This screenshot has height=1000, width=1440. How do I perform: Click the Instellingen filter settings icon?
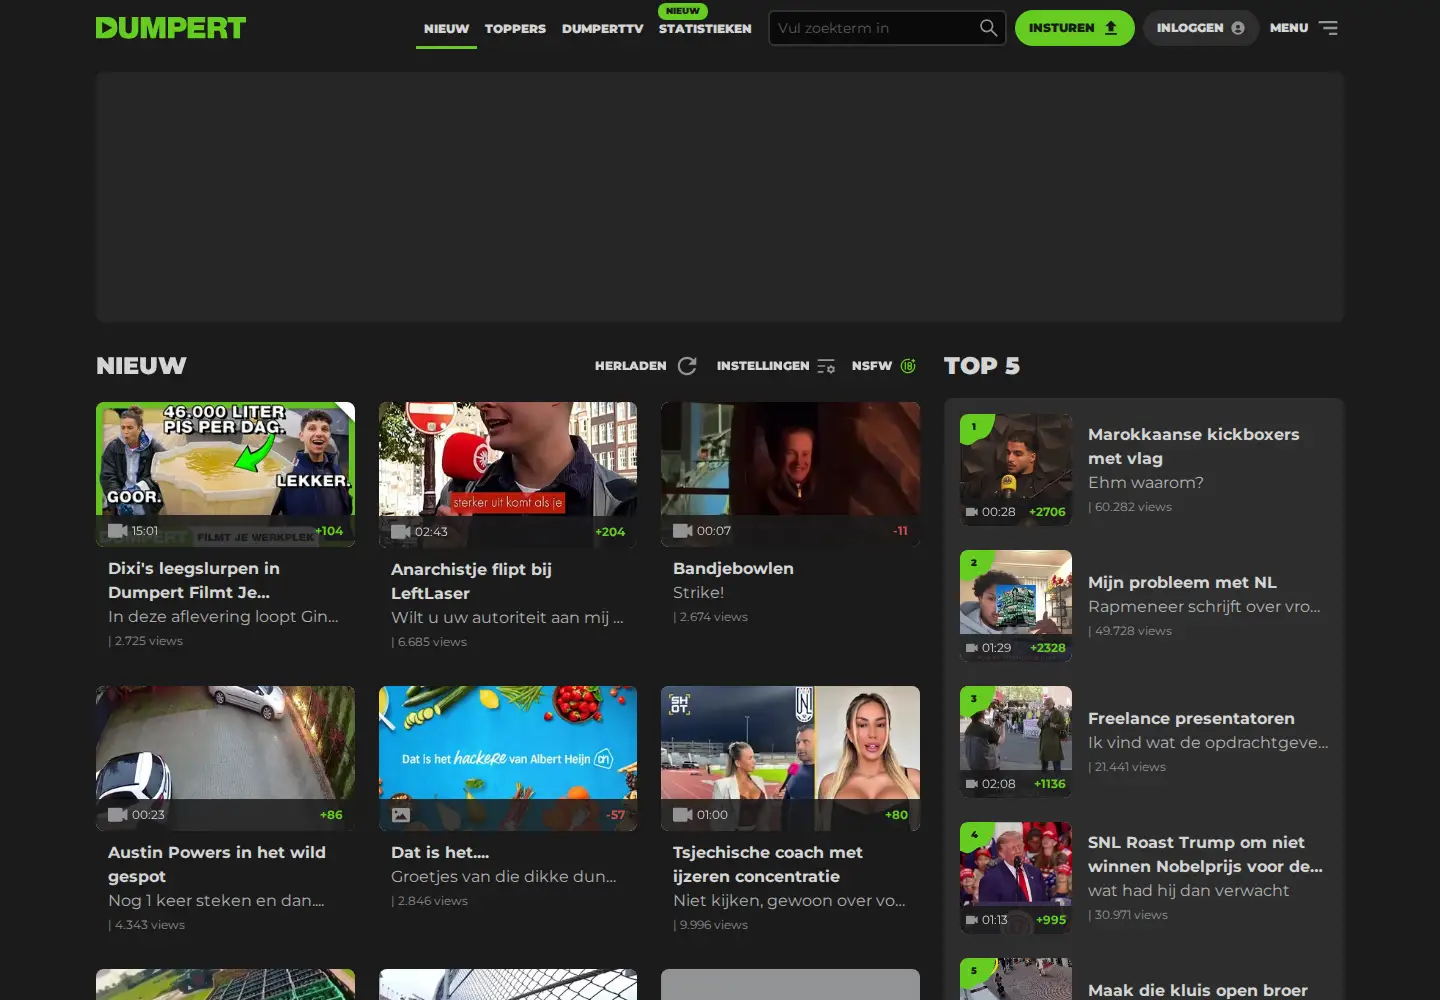click(826, 366)
